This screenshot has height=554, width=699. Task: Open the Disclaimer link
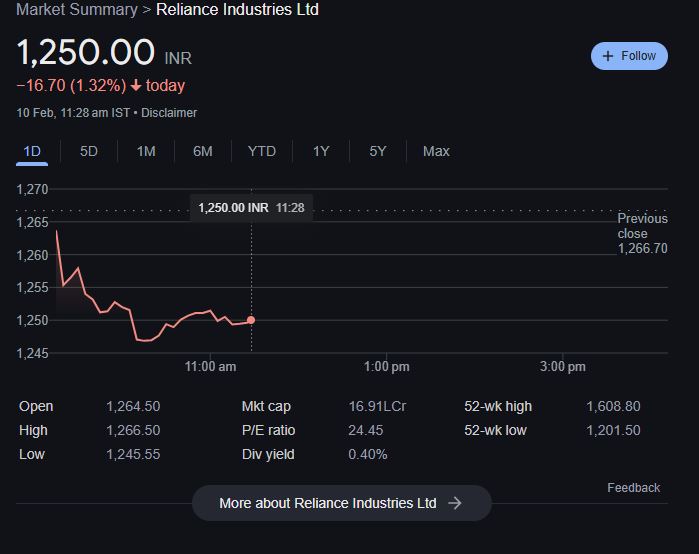(169, 113)
